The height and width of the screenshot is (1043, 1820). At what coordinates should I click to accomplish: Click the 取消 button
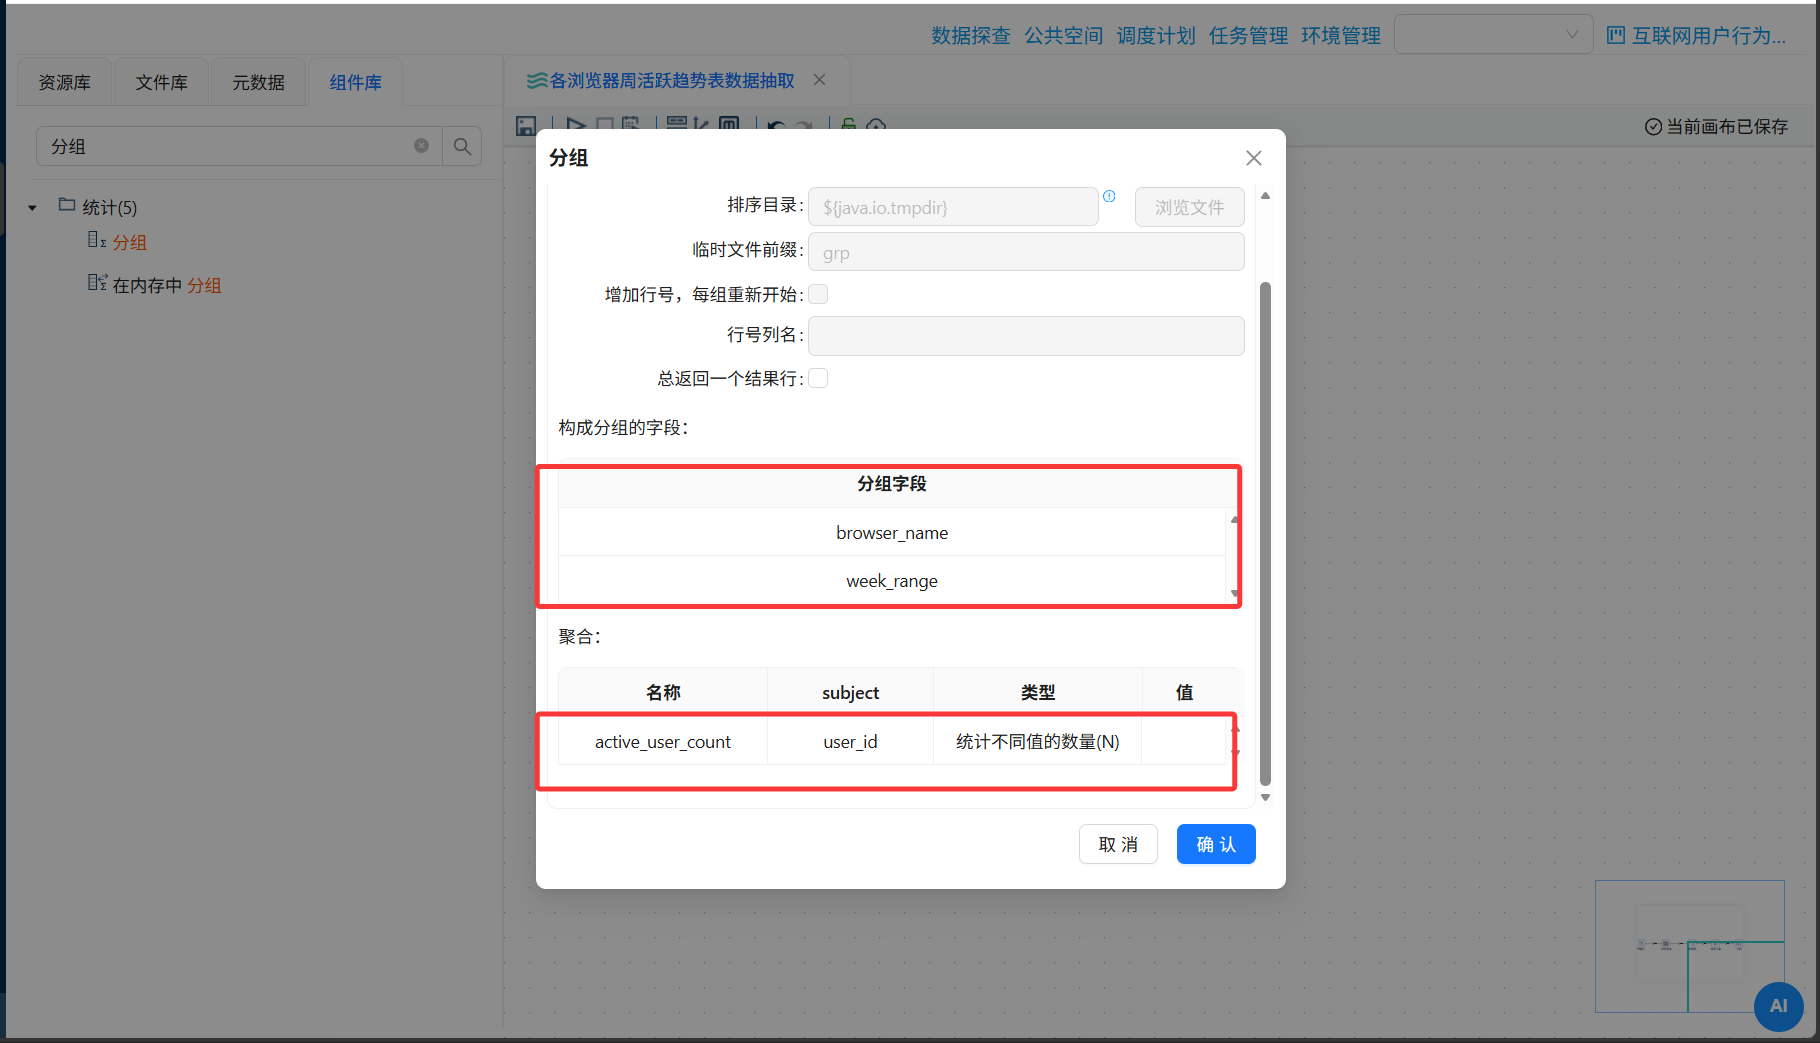point(1118,844)
